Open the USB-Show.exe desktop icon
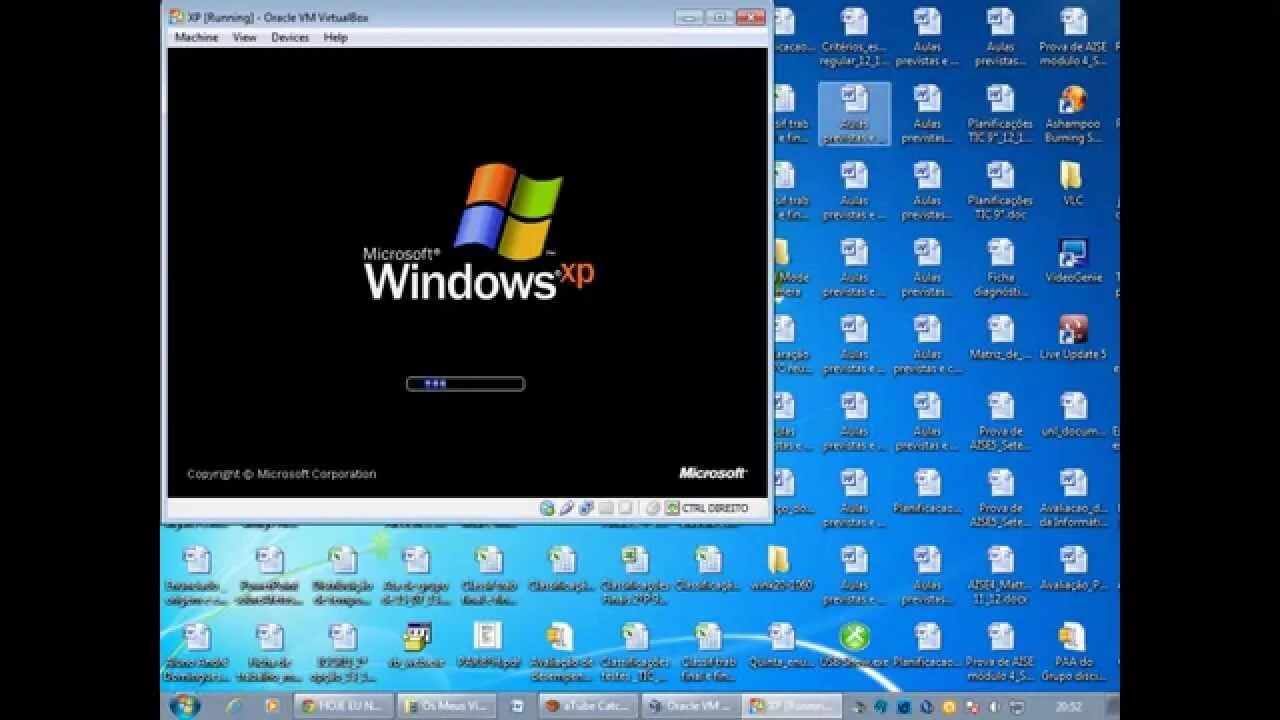 [854, 645]
